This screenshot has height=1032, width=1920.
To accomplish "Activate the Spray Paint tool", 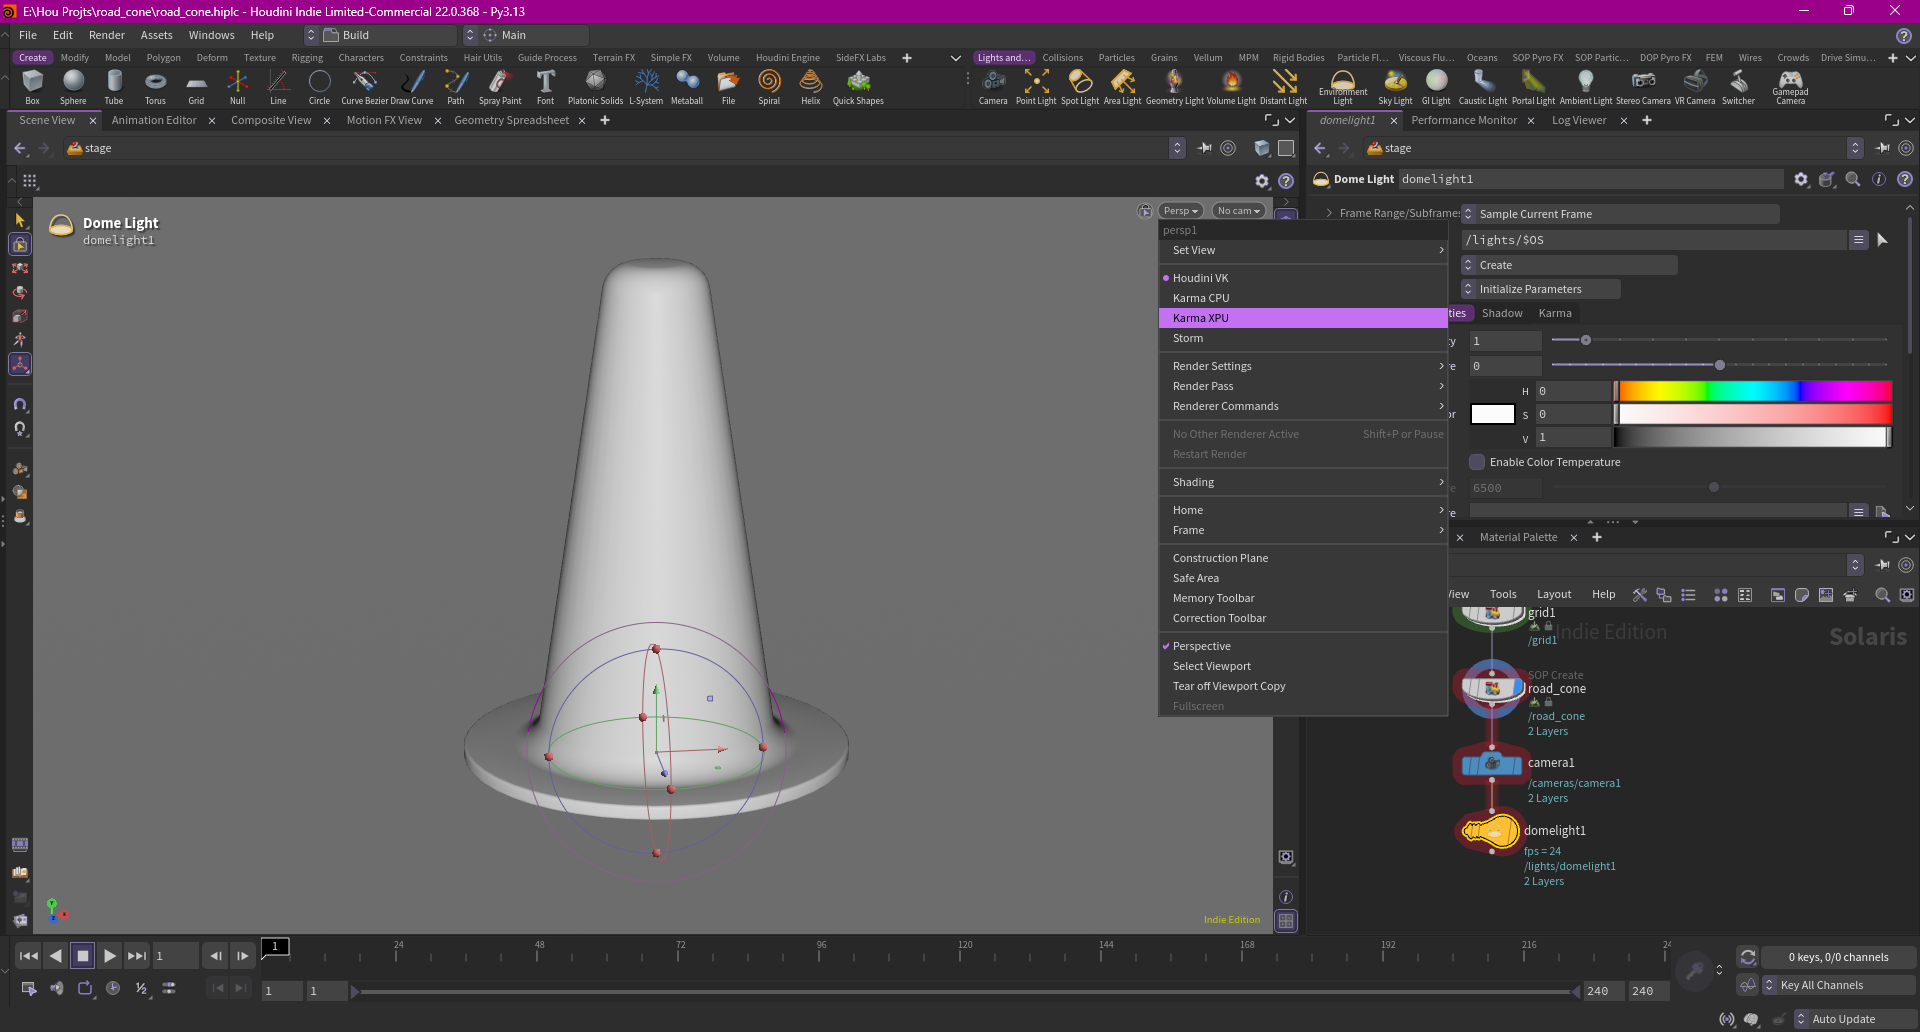I will tap(500, 87).
